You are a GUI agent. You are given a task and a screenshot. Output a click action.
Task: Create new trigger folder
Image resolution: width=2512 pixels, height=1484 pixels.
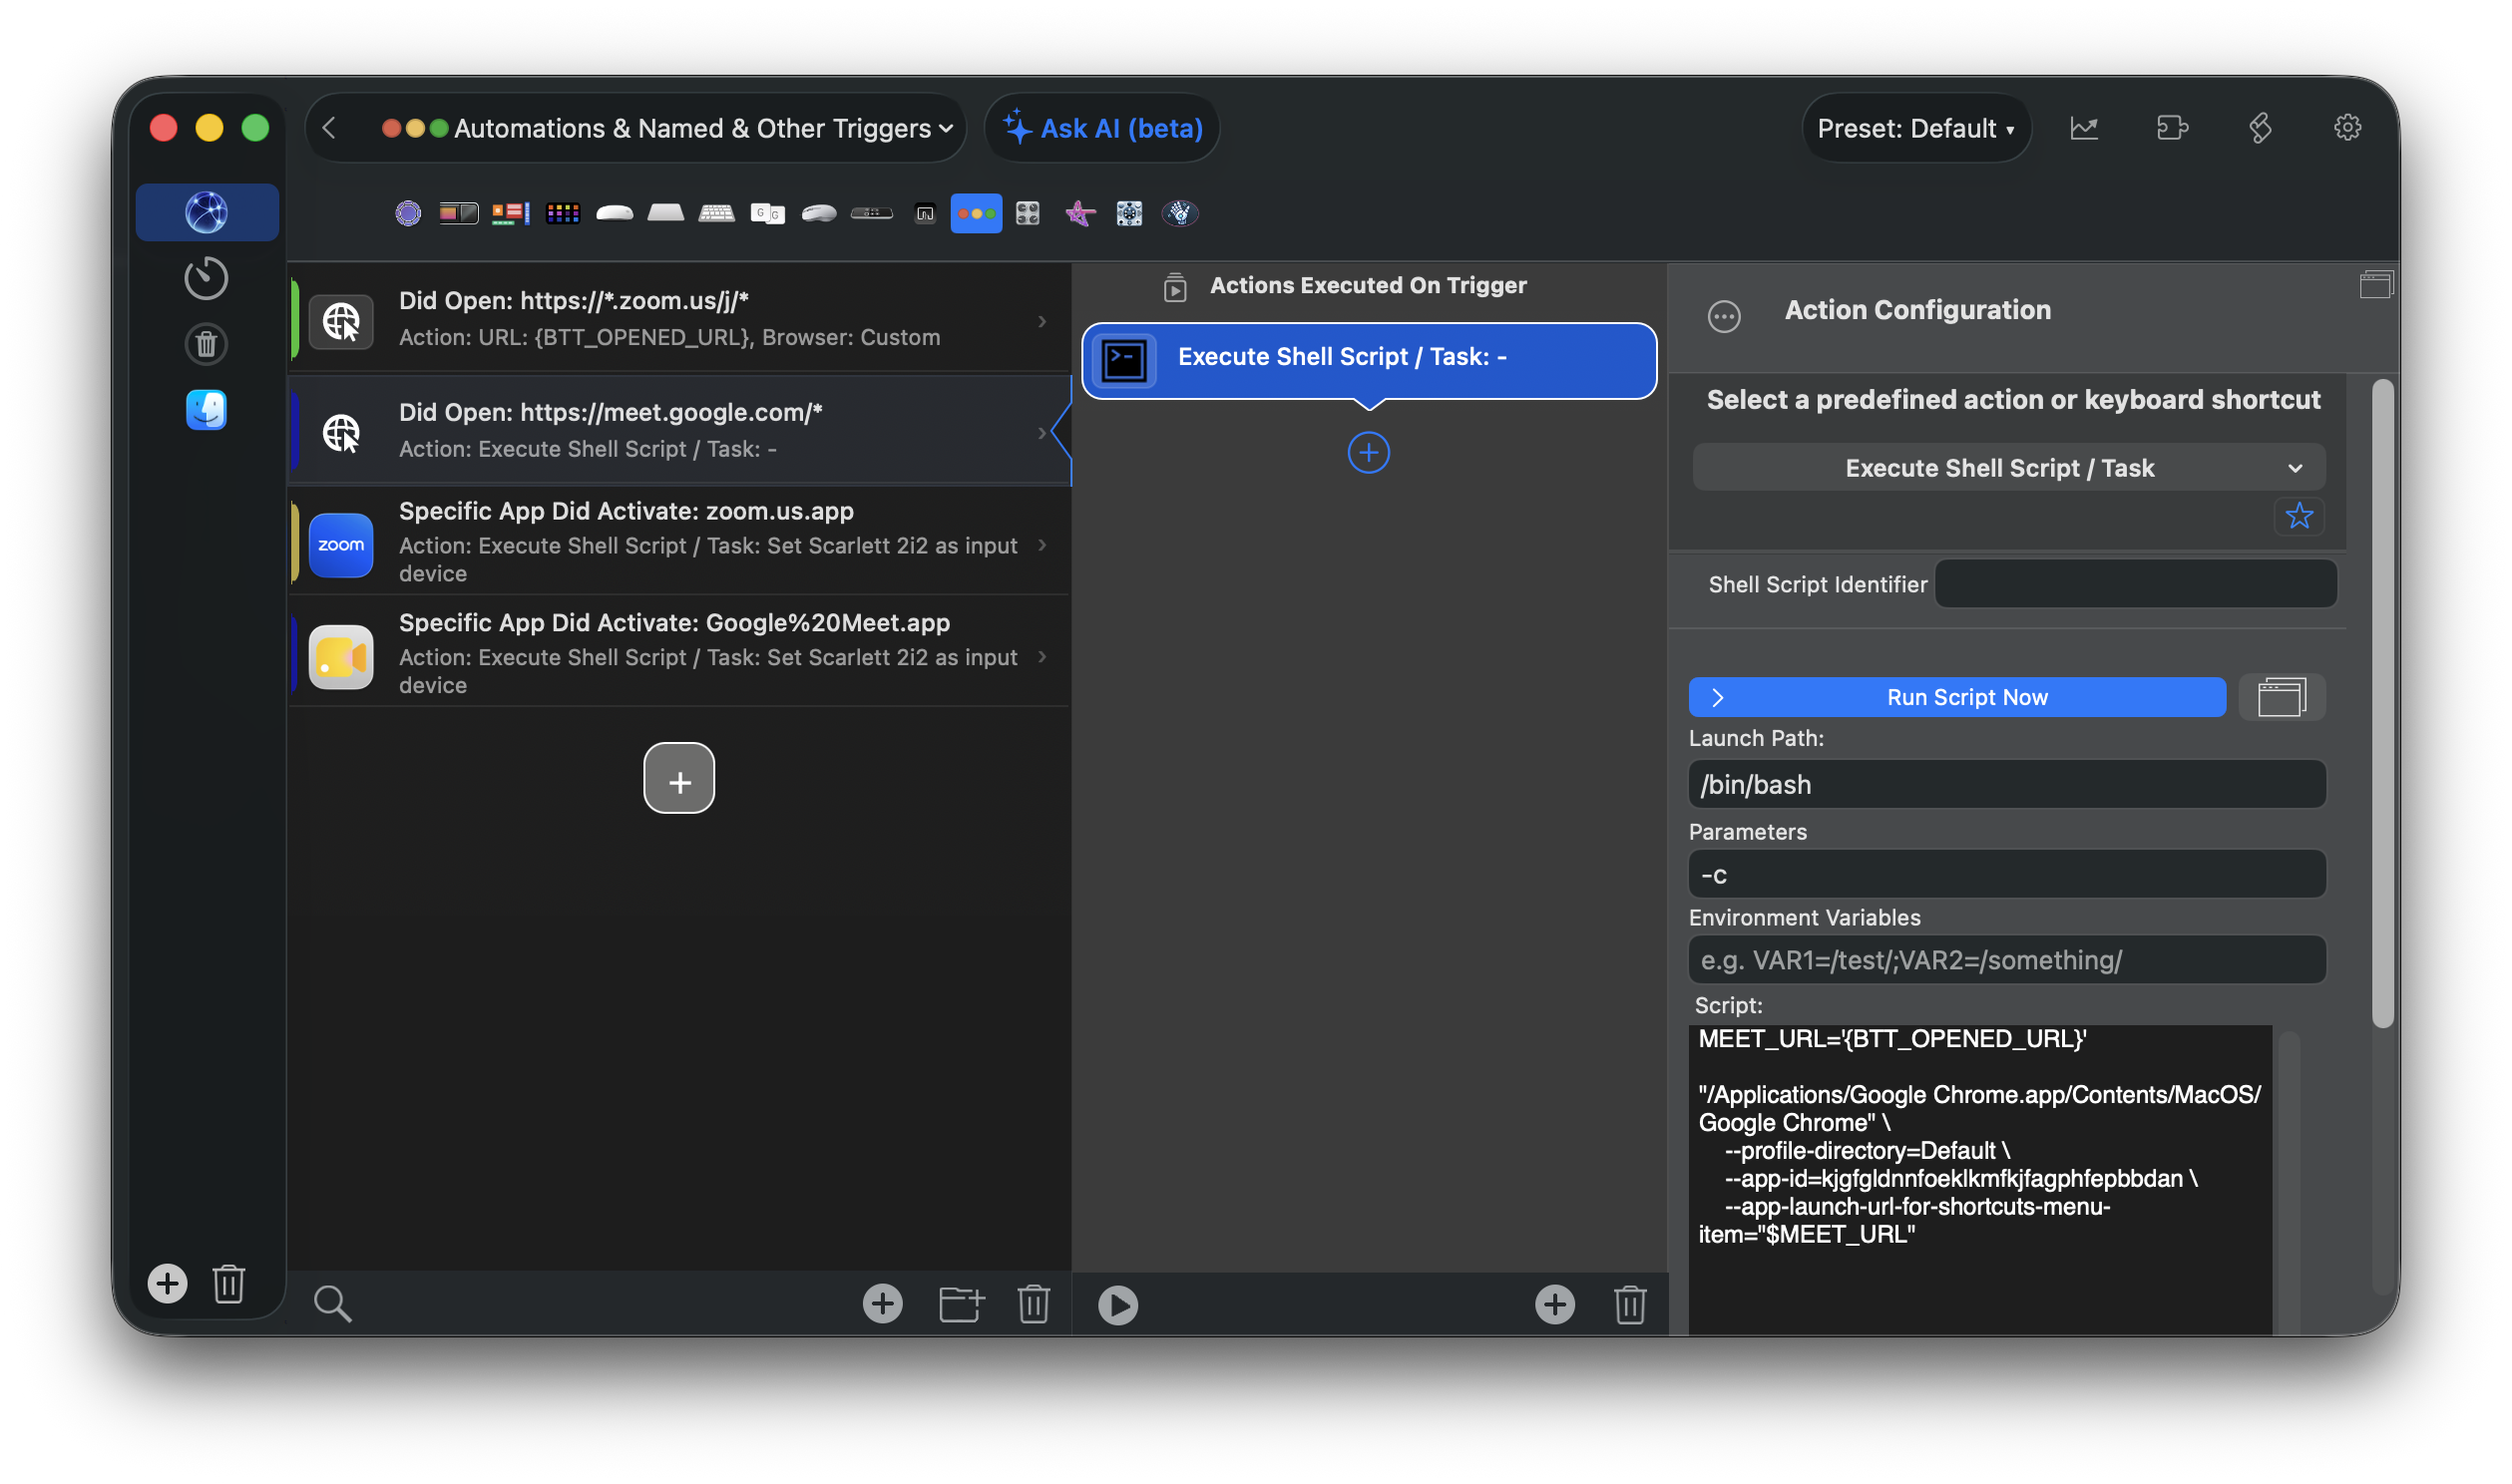click(x=960, y=1304)
